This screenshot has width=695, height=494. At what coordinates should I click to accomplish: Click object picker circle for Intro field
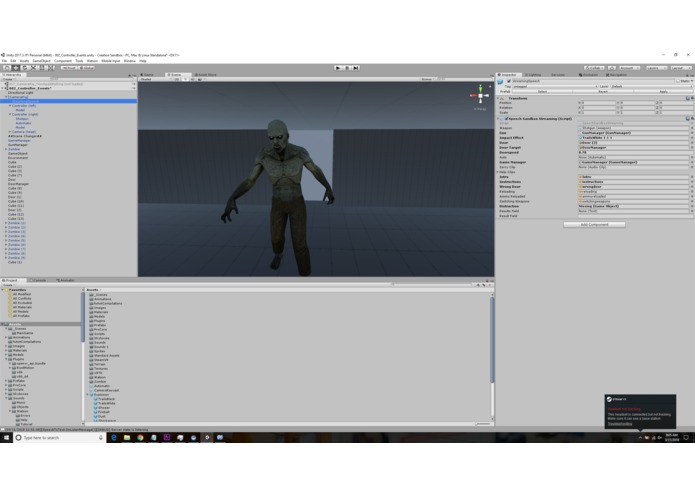click(x=691, y=177)
